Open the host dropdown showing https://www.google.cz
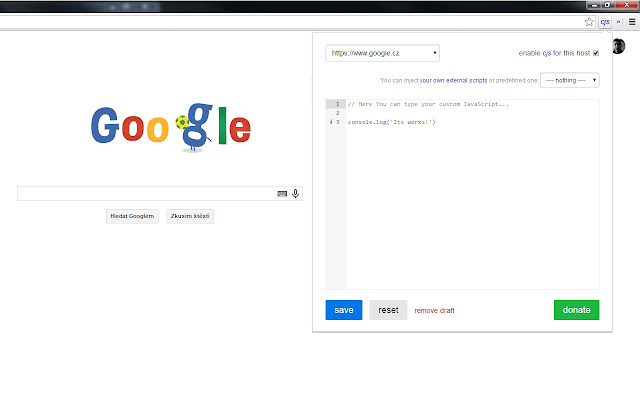The image size is (640, 400). pos(382,53)
